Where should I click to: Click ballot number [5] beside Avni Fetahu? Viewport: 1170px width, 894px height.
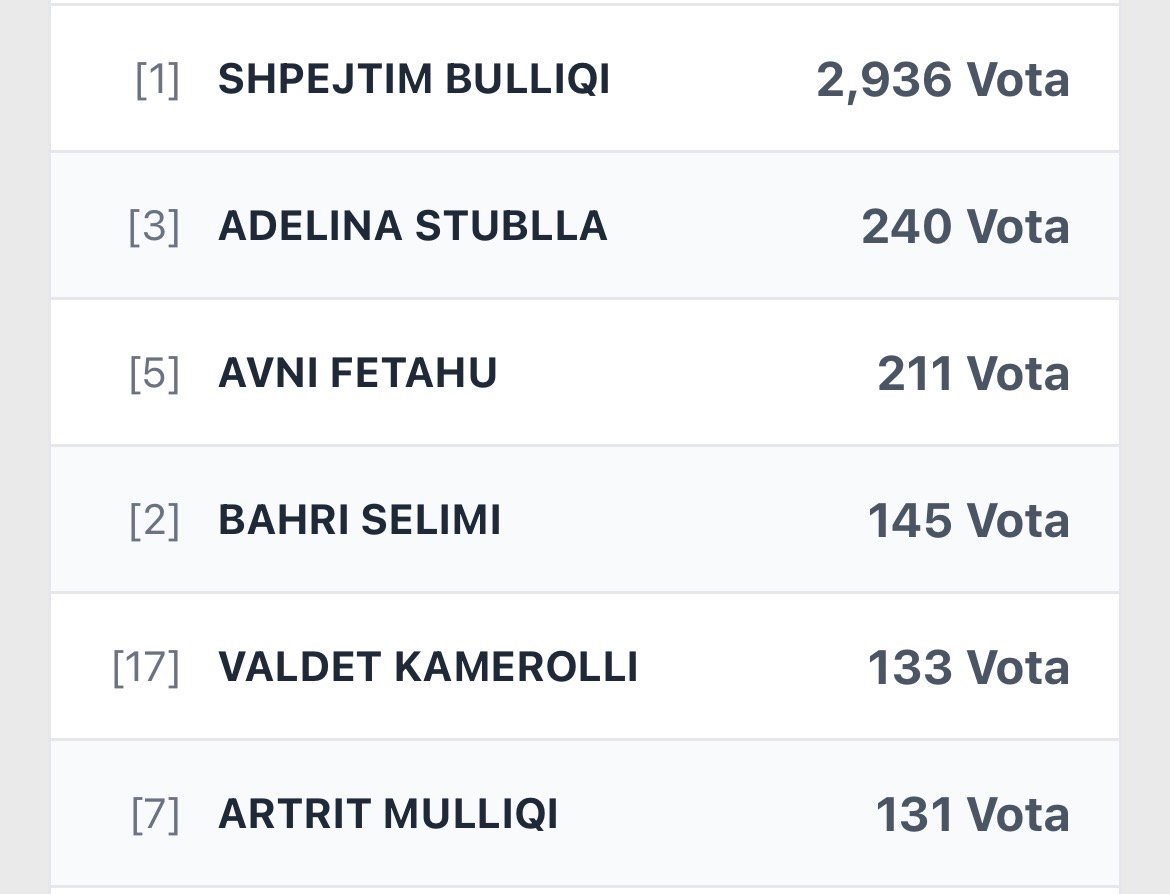154,374
